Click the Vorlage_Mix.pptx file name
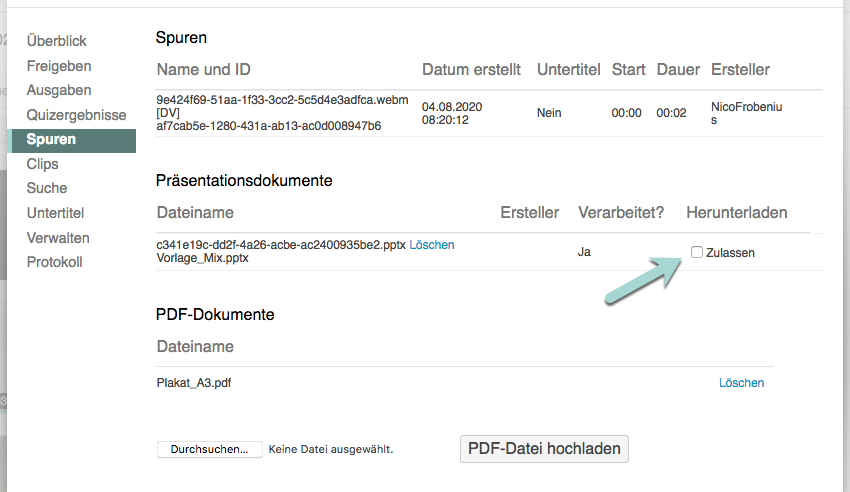 202,258
